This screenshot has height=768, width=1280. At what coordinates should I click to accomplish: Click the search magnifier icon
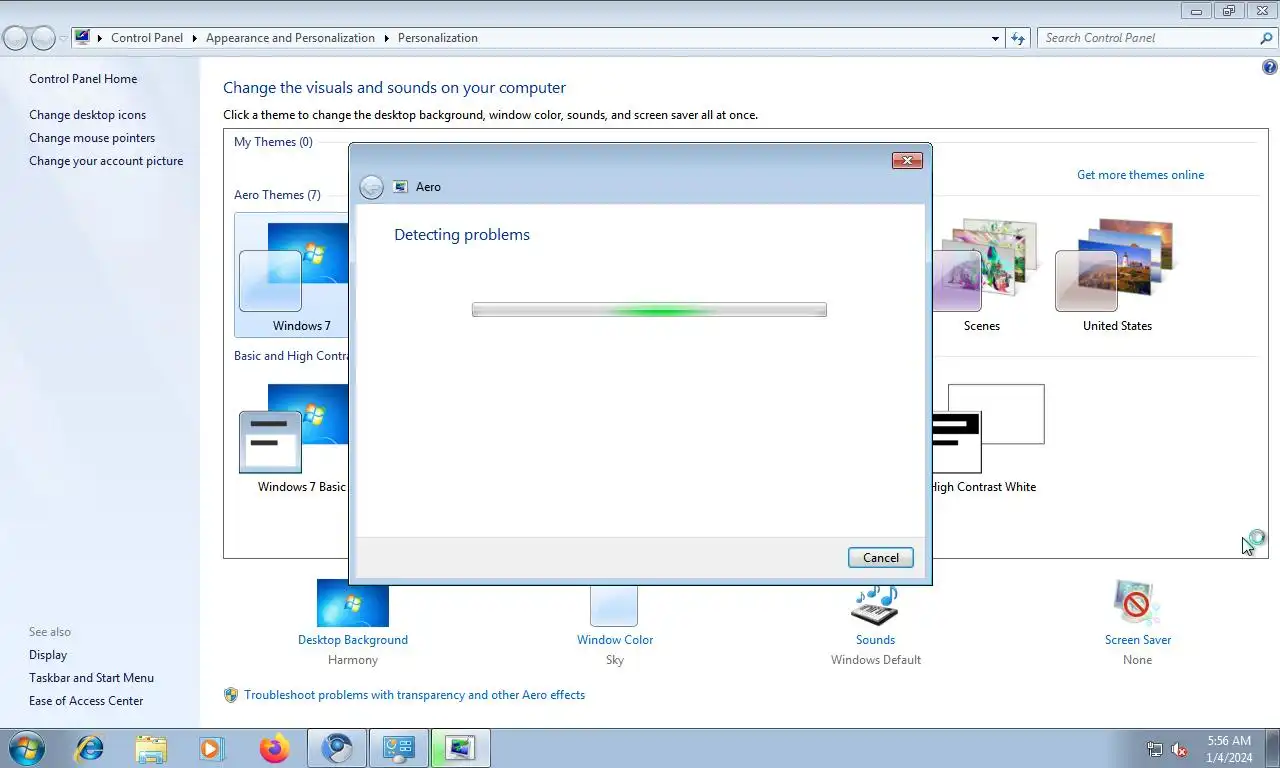1266,38
